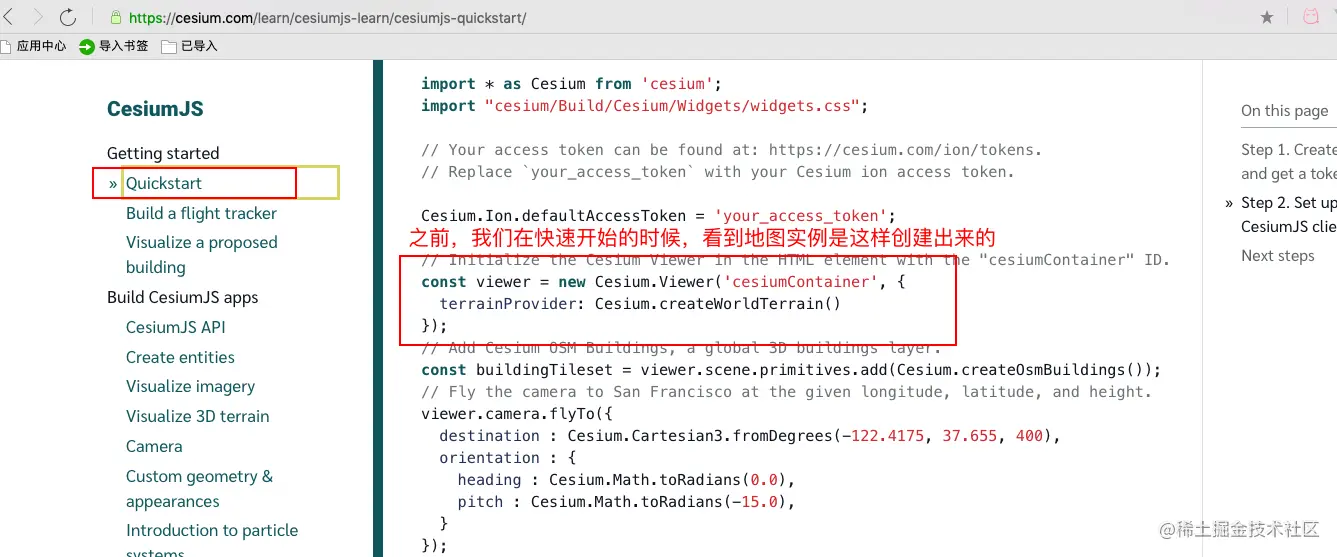Screen dimensions: 1337x557
Task: Open the 已导入 bookmarks folder
Action: [189, 46]
